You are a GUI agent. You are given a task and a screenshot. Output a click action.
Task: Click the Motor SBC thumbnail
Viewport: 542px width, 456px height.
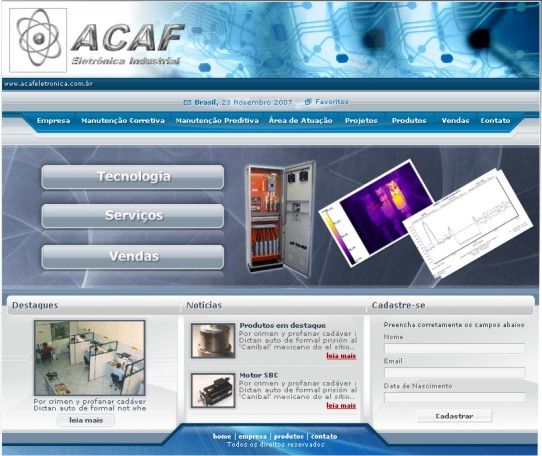pyautogui.click(x=213, y=391)
